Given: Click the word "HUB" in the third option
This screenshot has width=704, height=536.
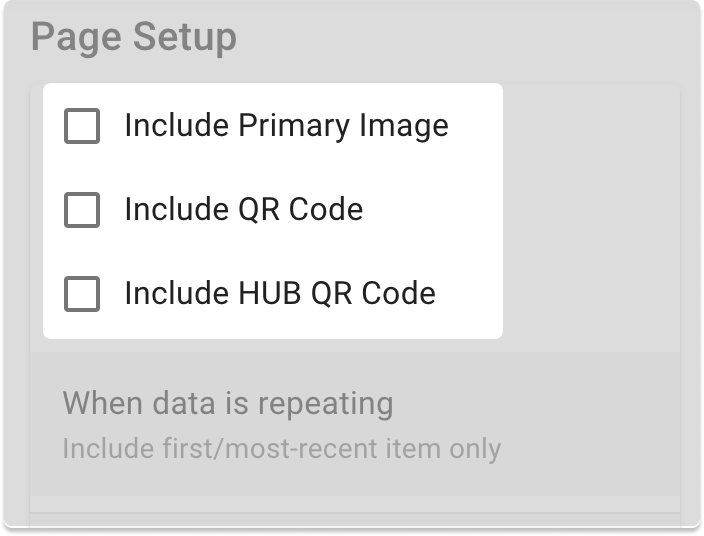Looking at the screenshot, I should coord(271,295).
